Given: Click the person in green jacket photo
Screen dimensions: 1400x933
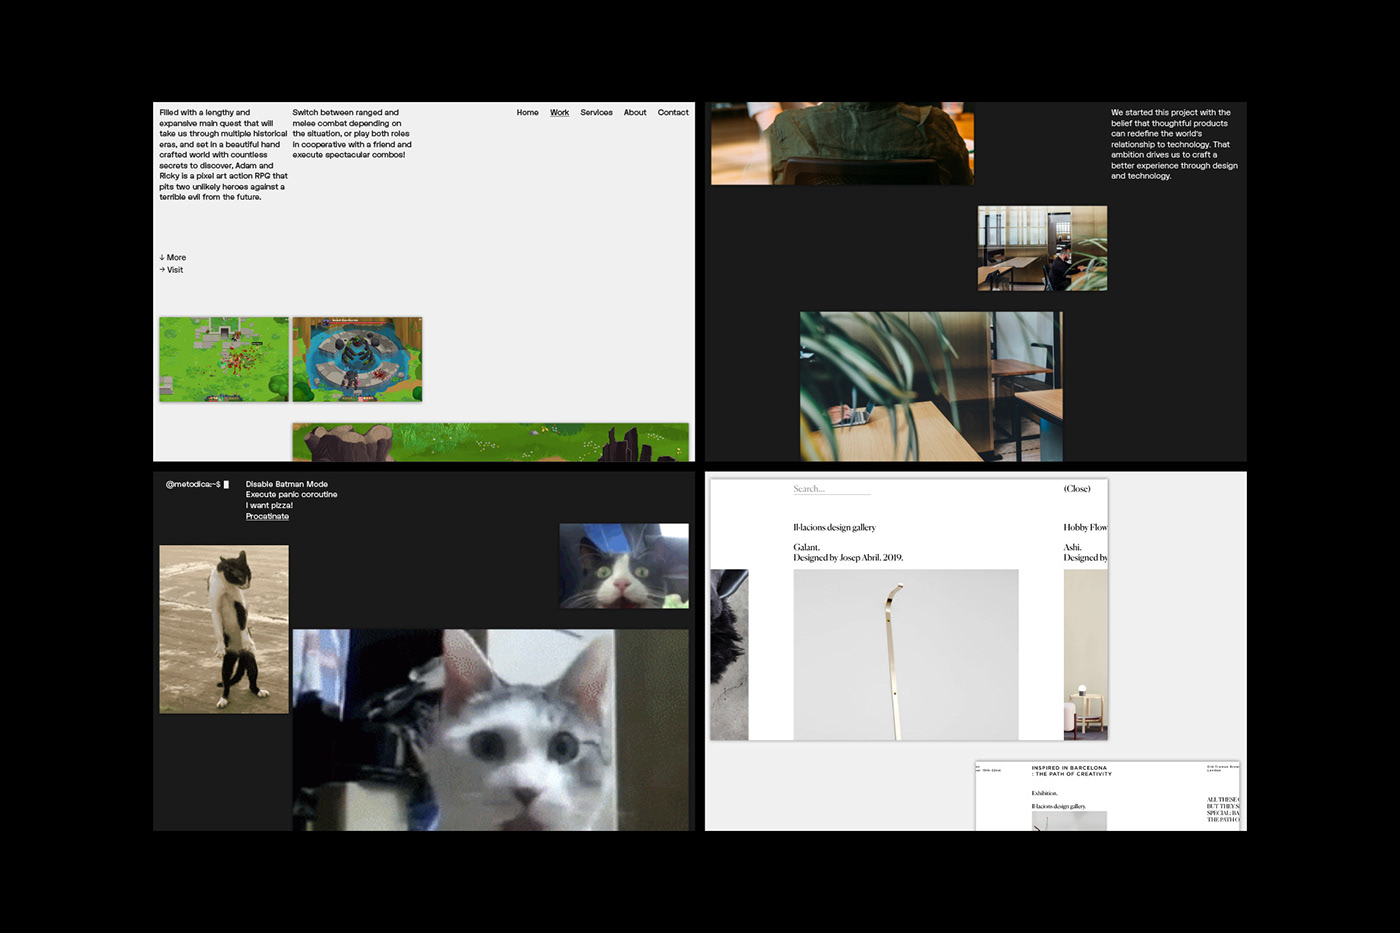Looking at the screenshot, I should (x=842, y=143).
